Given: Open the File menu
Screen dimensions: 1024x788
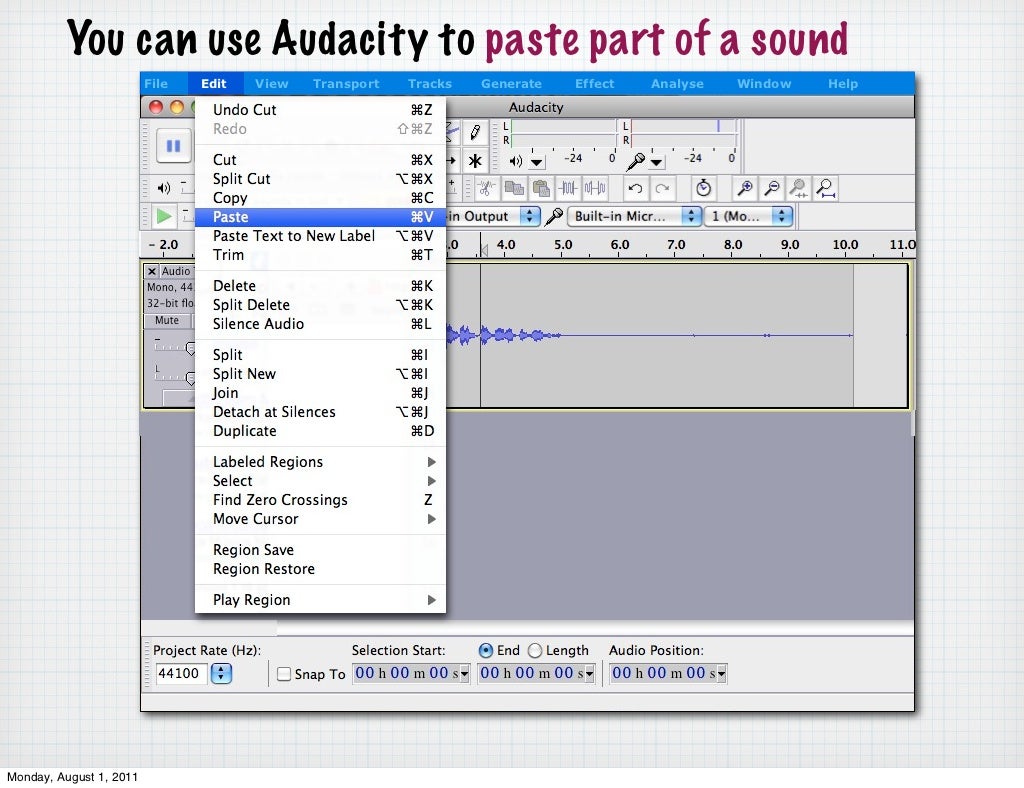Looking at the screenshot, I should point(156,84).
